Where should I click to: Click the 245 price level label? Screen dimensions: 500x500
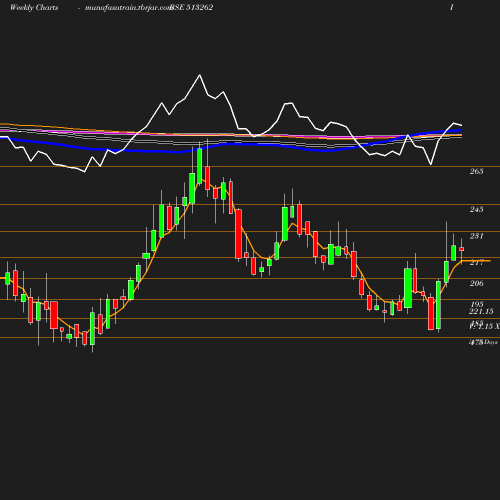476,209
